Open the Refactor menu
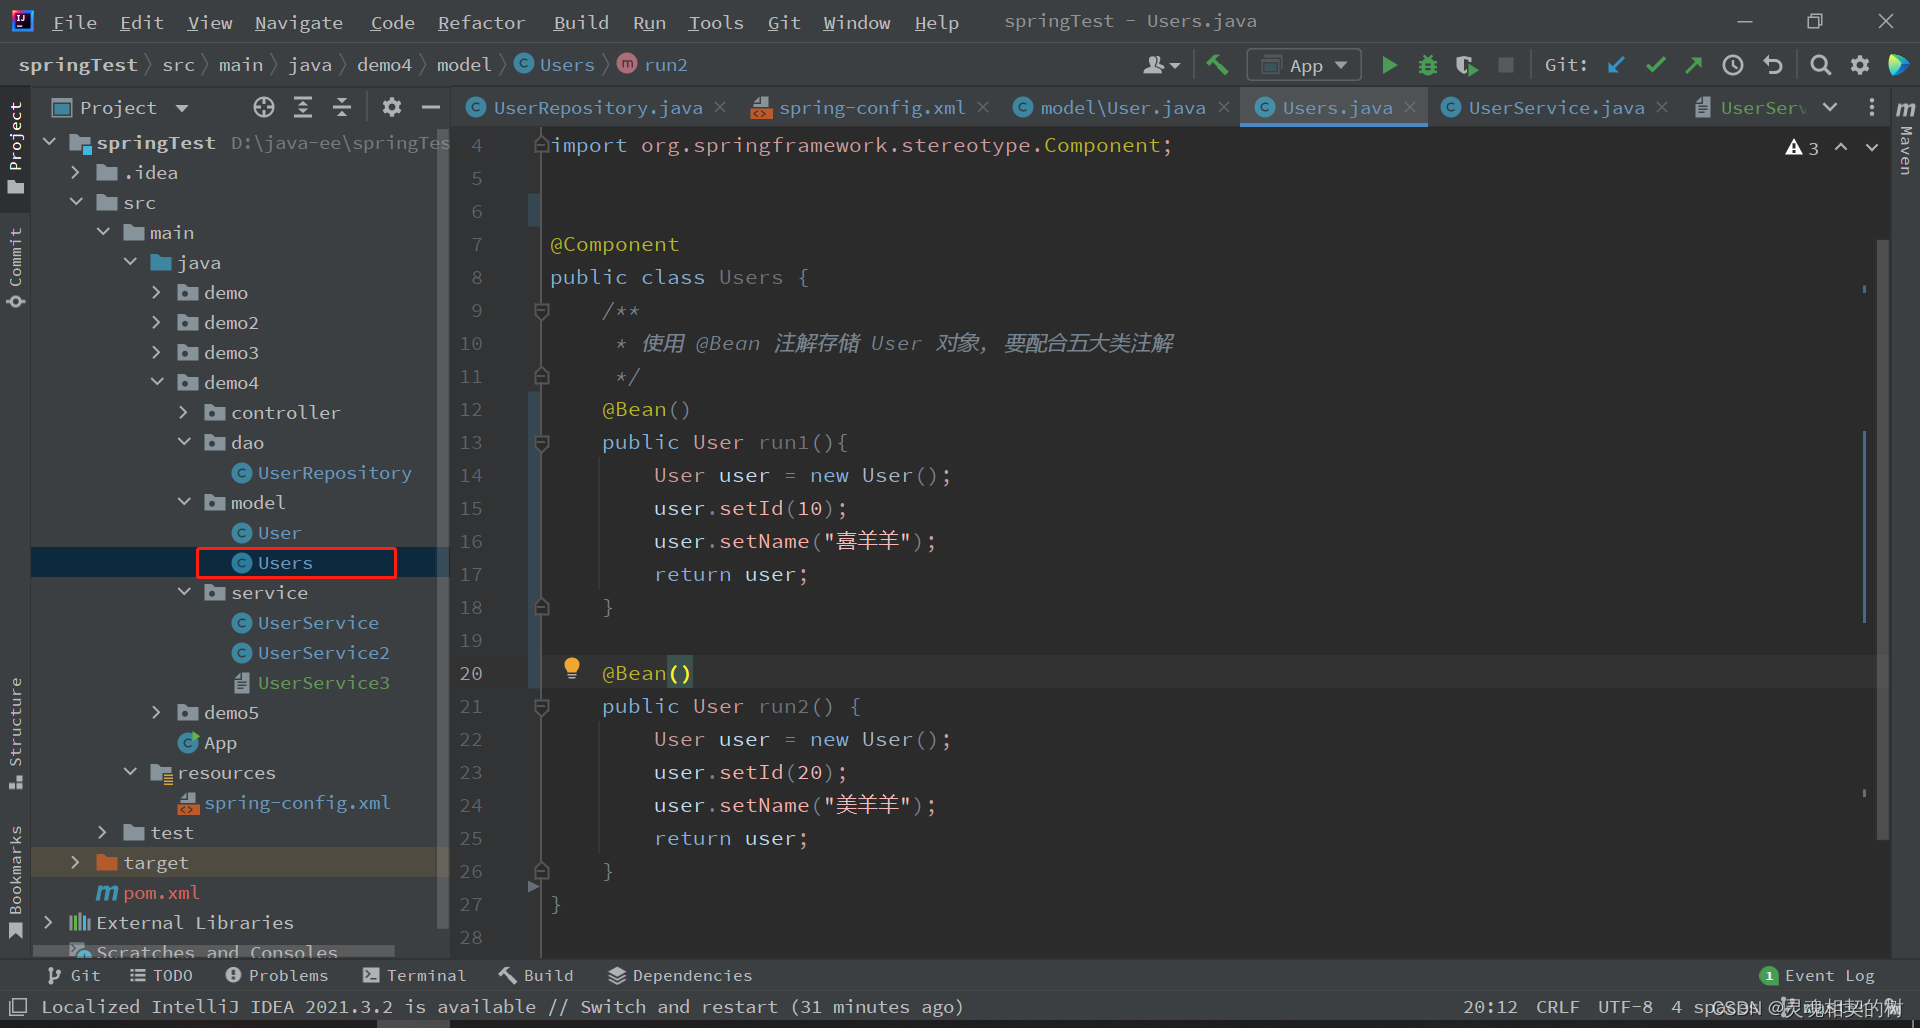 coord(481,22)
